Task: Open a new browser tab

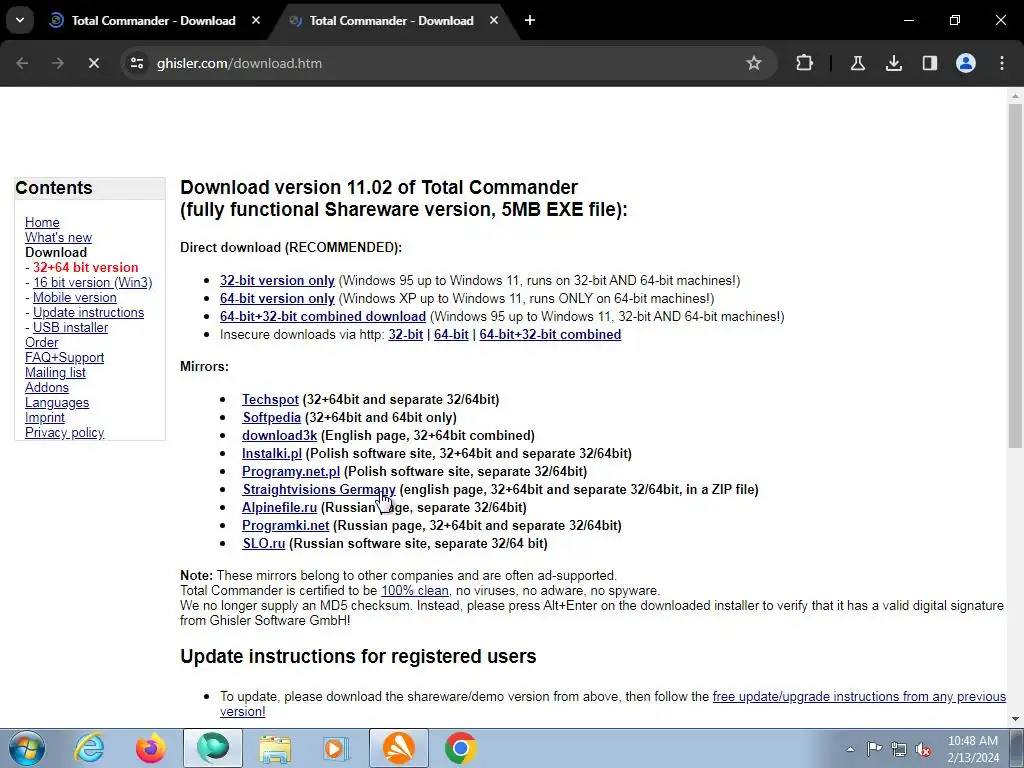Action: pyautogui.click(x=530, y=20)
